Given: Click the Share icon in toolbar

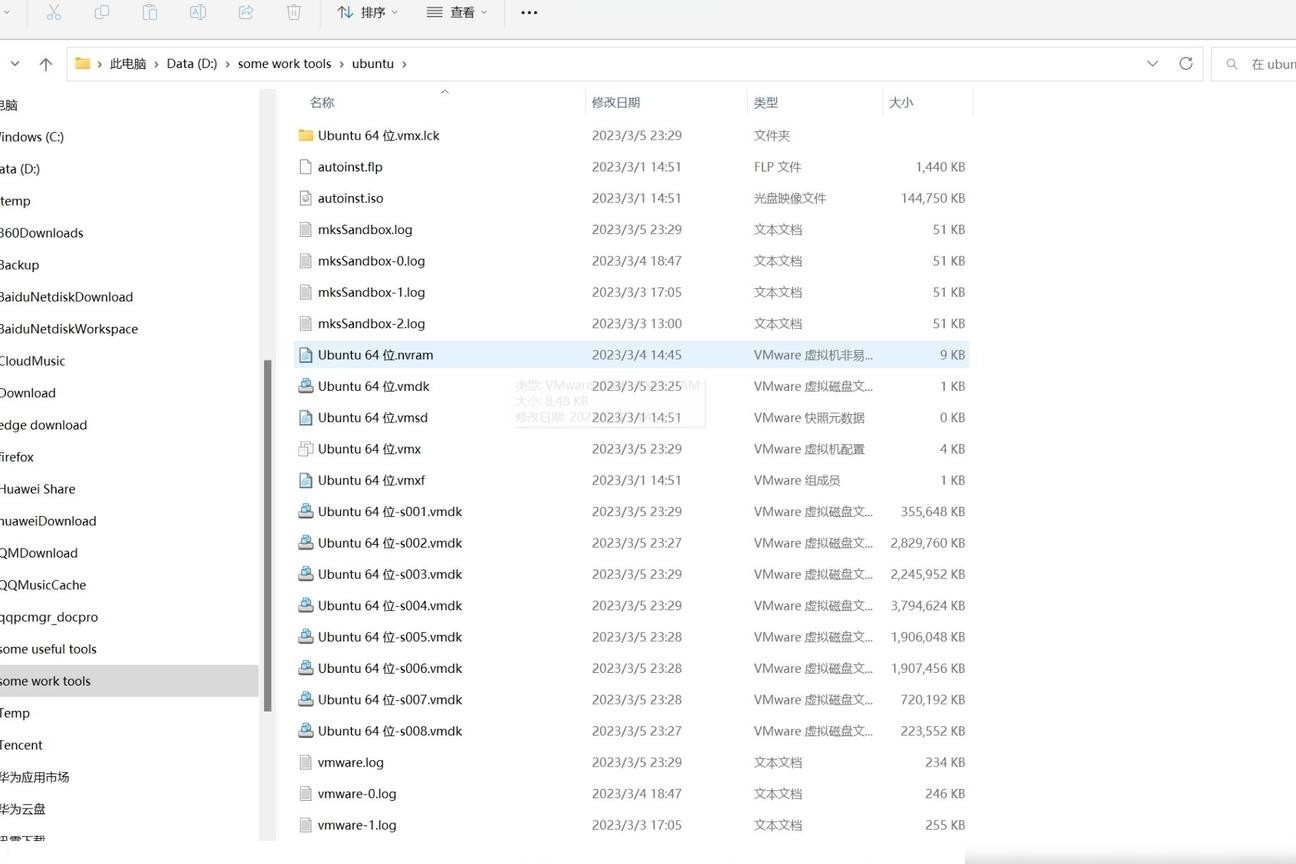Looking at the screenshot, I should point(246,12).
